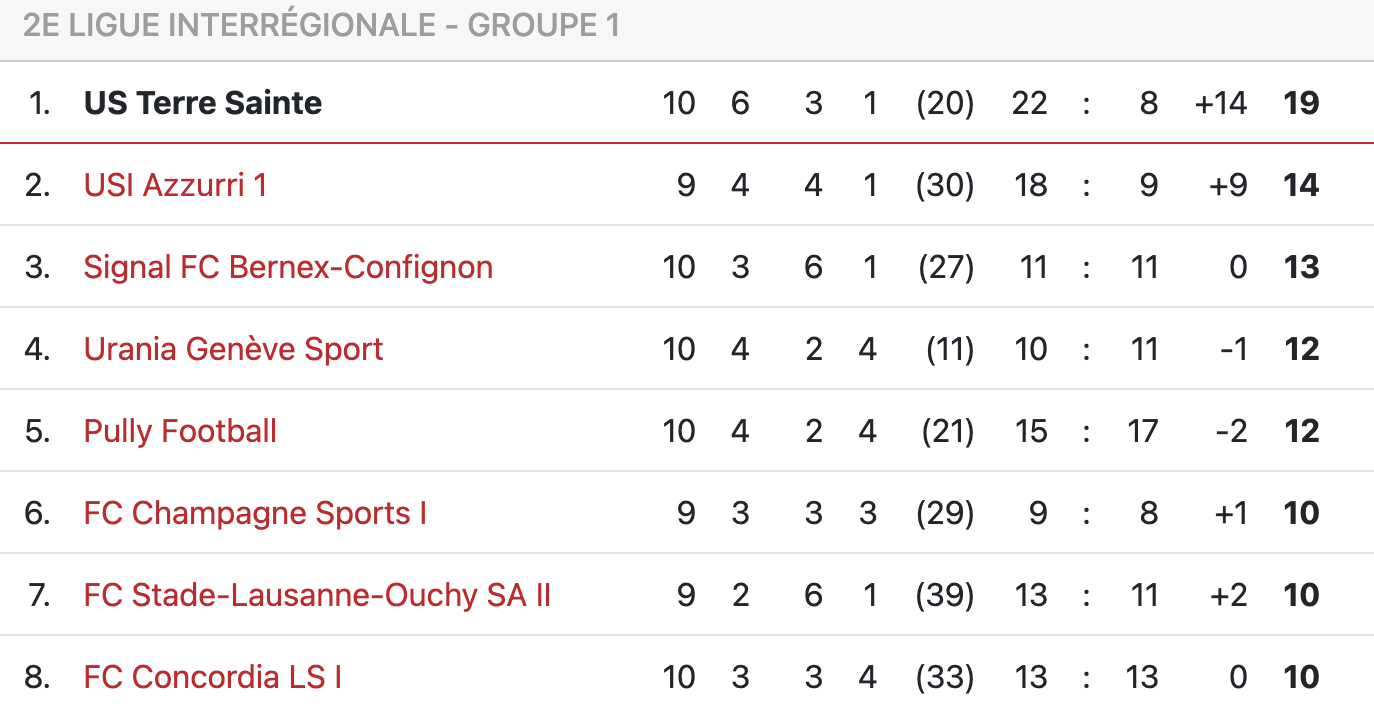This screenshot has height=710, width=1374.
Task: Select the Pully Football link
Action: point(180,431)
